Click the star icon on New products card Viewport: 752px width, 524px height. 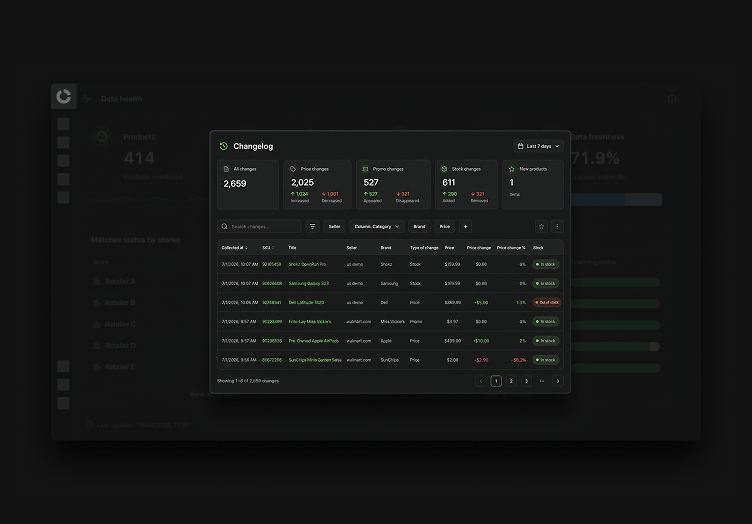pos(512,169)
